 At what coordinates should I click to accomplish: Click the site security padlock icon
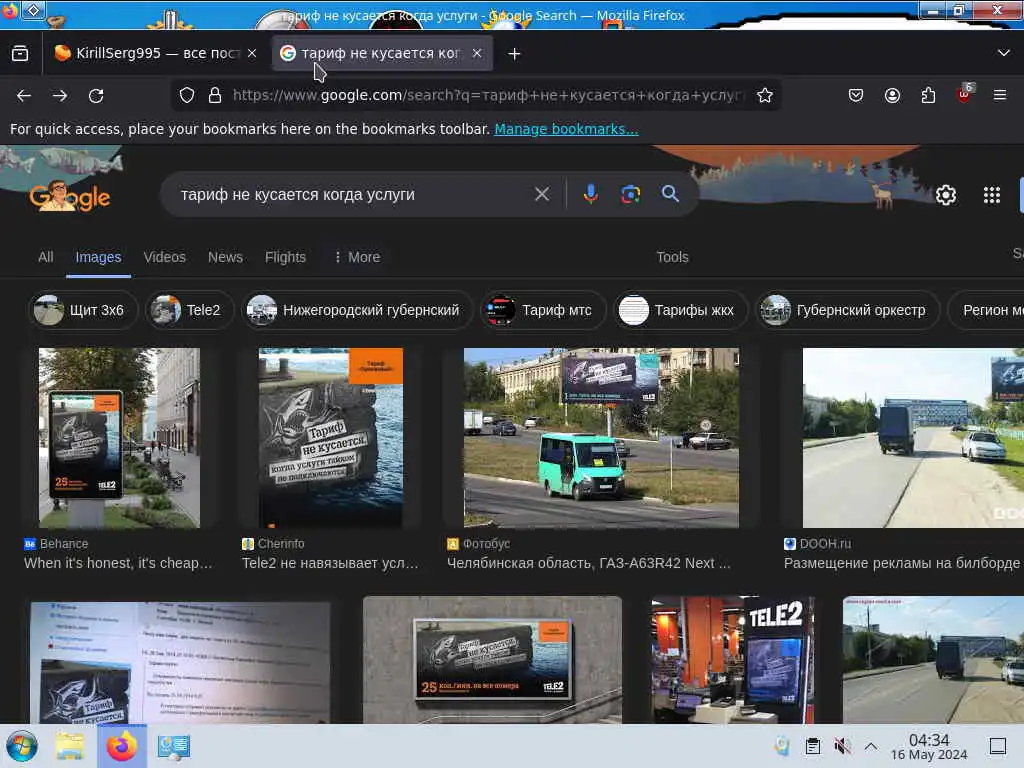pyautogui.click(x=215, y=95)
